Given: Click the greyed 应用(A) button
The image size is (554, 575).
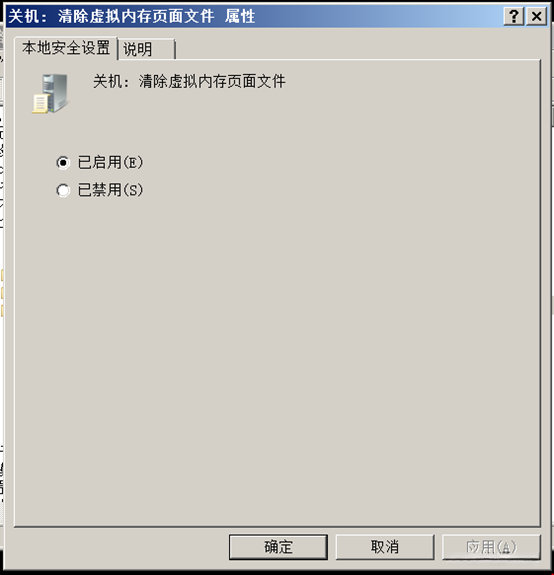Looking at the screenshot, I should pos(491,547).
